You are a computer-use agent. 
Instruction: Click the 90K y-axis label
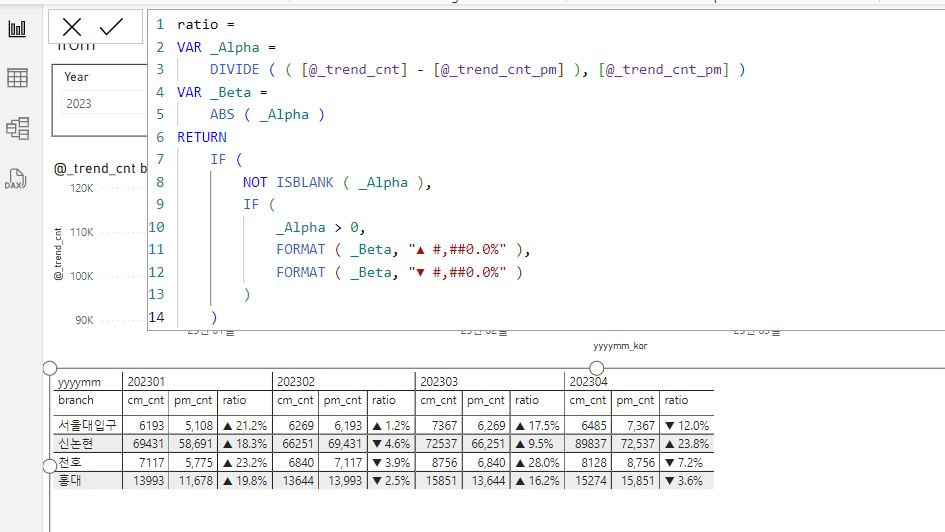(84, 320)
